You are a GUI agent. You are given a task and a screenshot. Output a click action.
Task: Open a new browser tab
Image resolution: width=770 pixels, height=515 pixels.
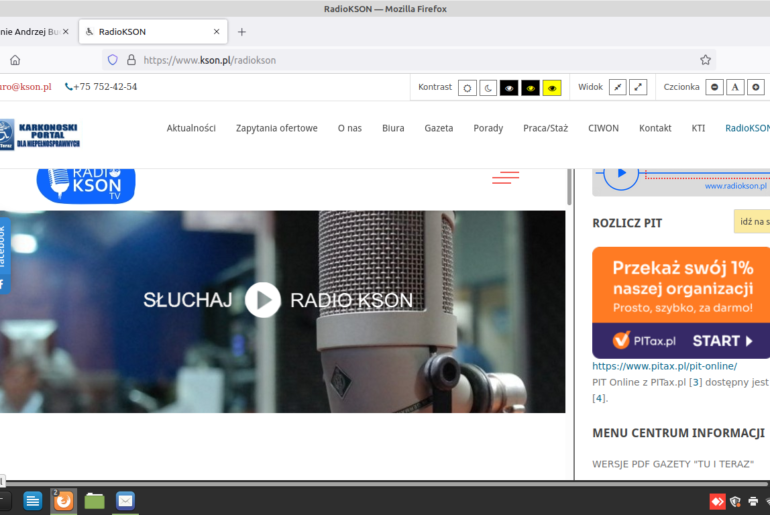pyautogui.click(x=242, y=32)
